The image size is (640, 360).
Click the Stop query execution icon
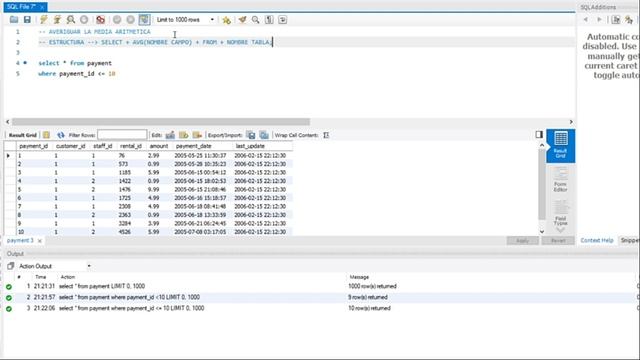(84, 20)
